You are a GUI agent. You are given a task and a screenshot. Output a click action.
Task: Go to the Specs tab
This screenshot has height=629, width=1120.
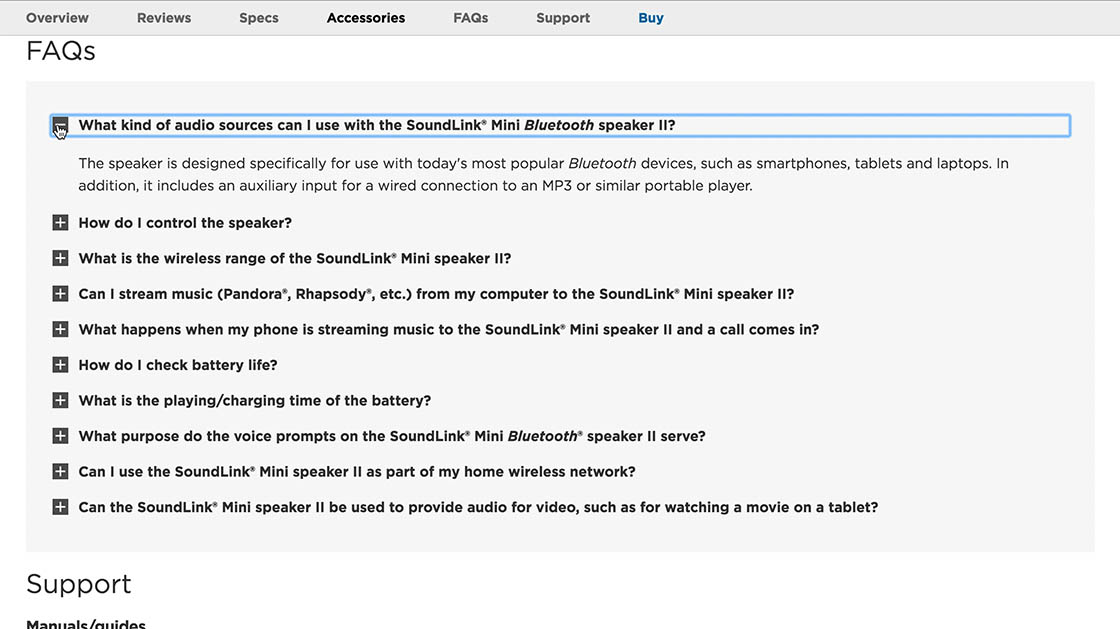coord(259,18)
